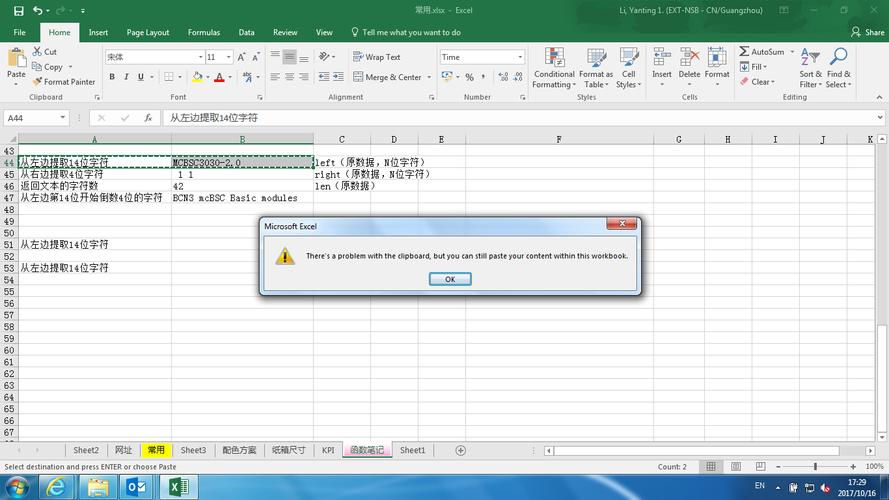This screenshot has height=500, width=889.
Task: Open the Sheet3 sheet tab
Action: click(x=193, y=450)
